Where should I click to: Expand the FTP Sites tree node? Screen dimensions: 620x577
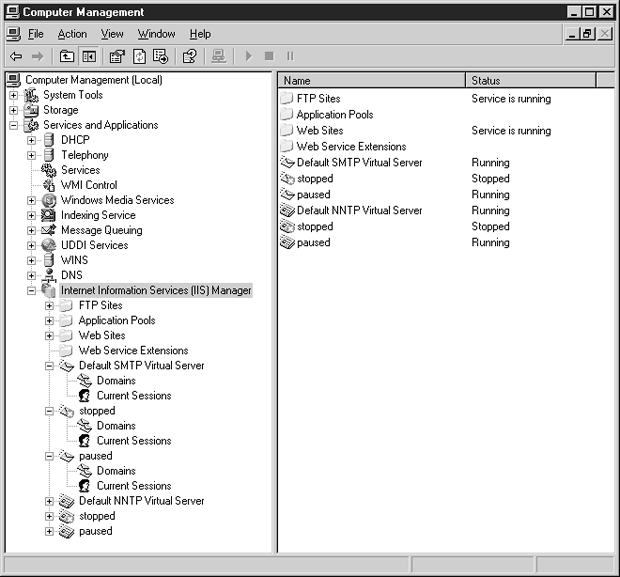click(x=50, y=306)
